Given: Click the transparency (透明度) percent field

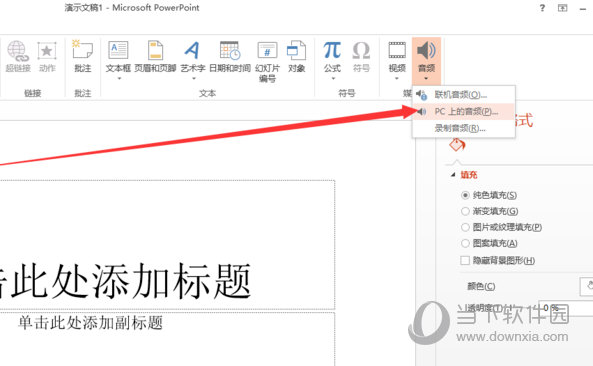Looking at the screenshot, I should 566,308.
